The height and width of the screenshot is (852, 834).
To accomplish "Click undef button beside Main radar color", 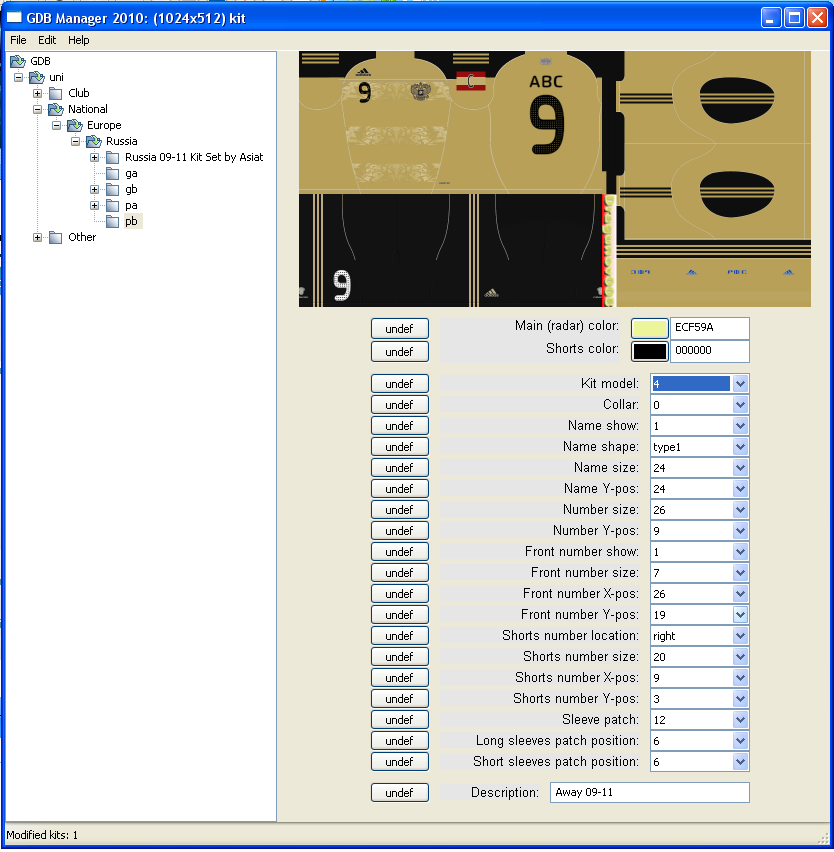I will (399, 329).
